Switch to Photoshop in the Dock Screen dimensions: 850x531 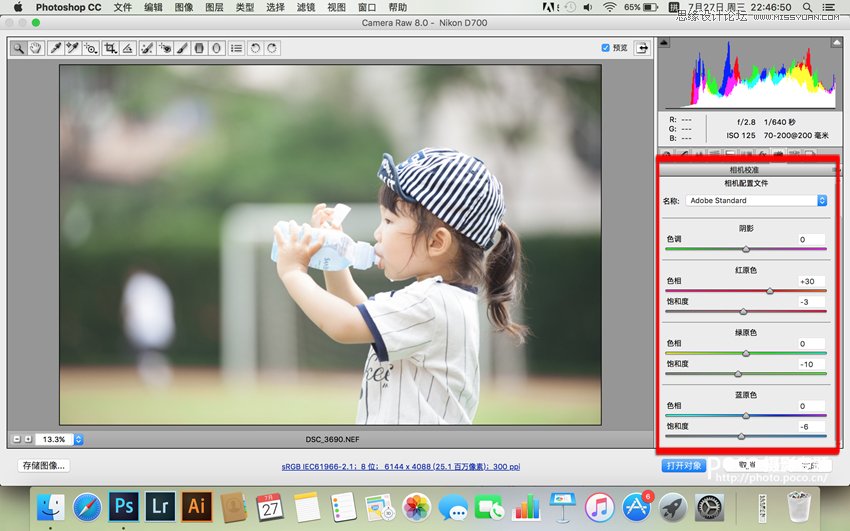pos(124,506)
